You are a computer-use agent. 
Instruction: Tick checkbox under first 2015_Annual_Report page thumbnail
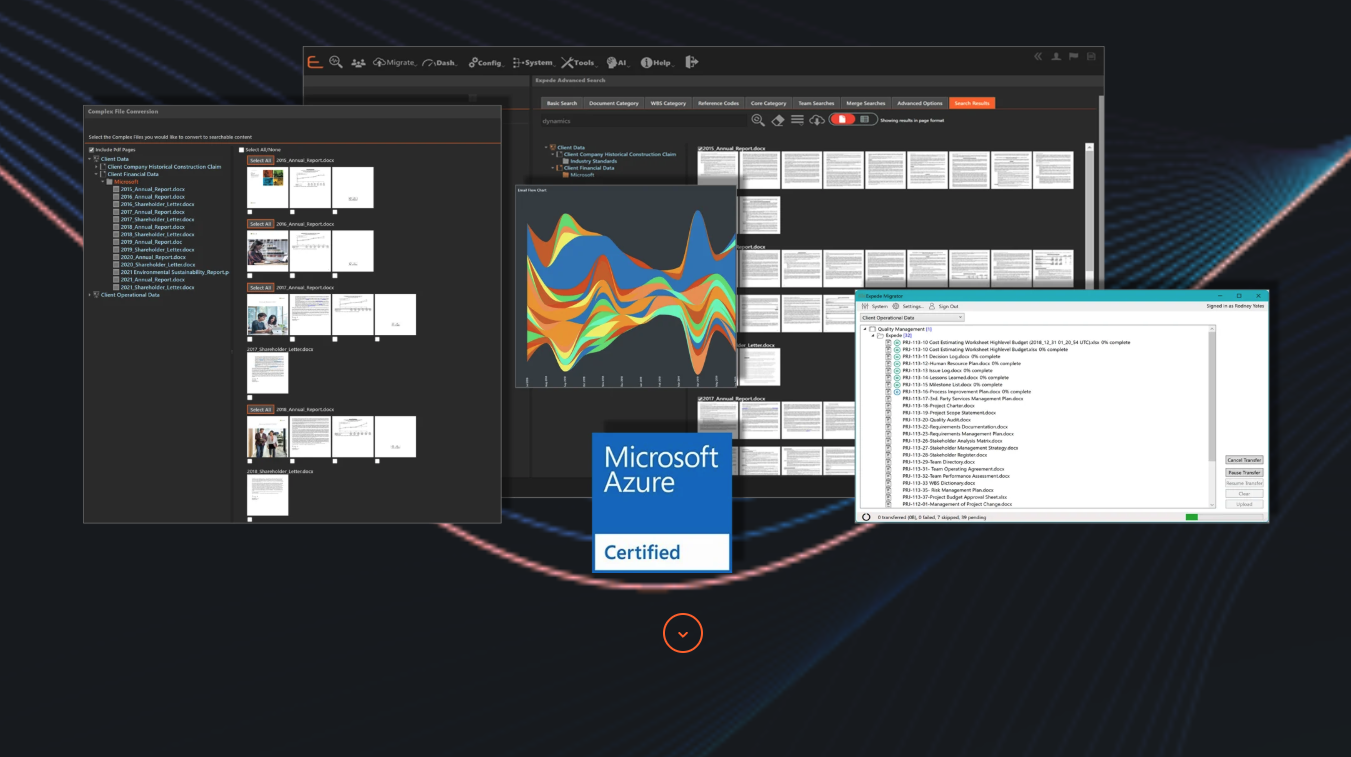(250, 212)
